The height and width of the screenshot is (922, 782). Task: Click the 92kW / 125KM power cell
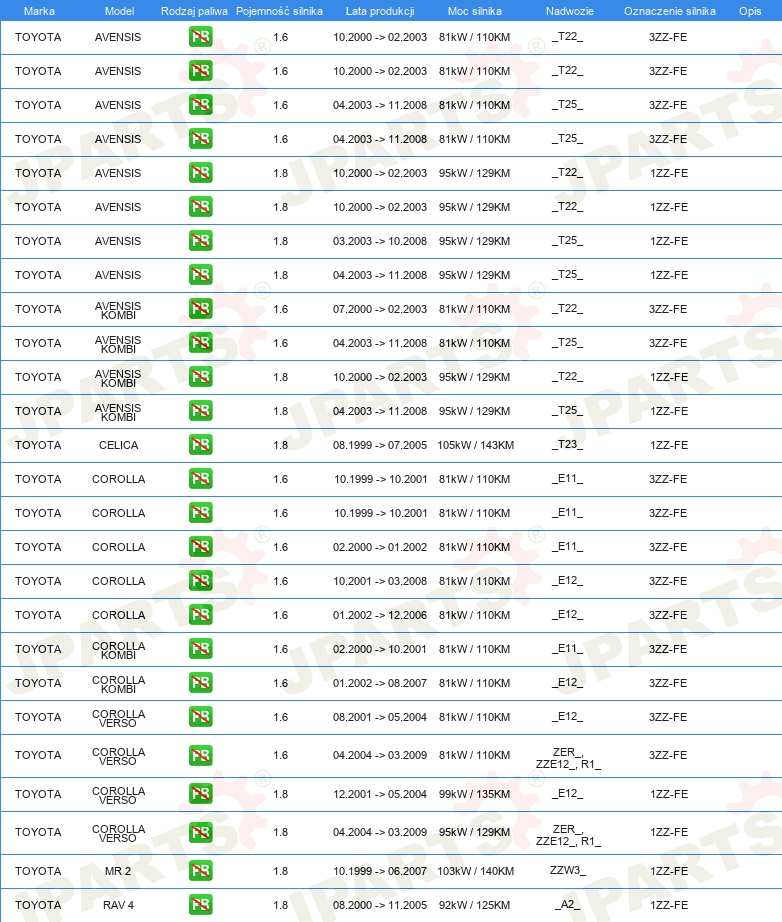coord(474,905)
